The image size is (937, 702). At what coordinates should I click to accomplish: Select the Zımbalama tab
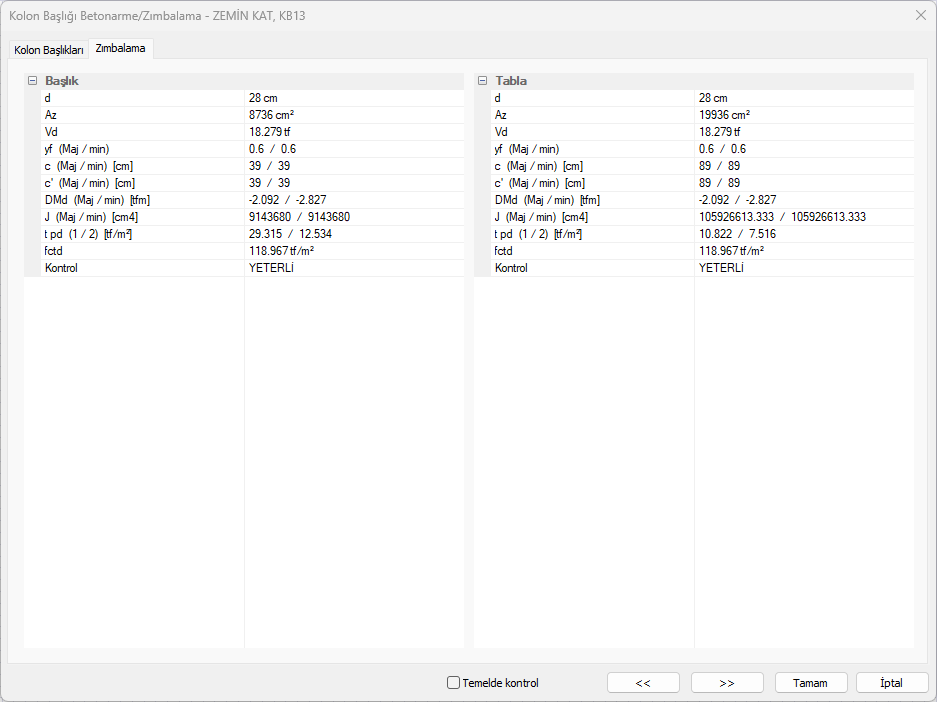pyautogui.click(x=120, y=48)
